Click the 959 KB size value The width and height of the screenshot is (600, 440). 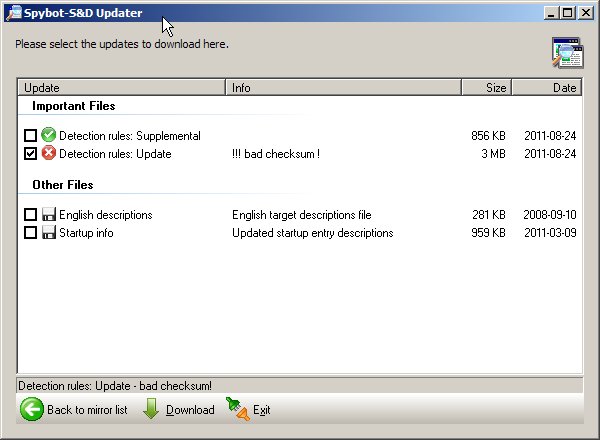(488, 233)
